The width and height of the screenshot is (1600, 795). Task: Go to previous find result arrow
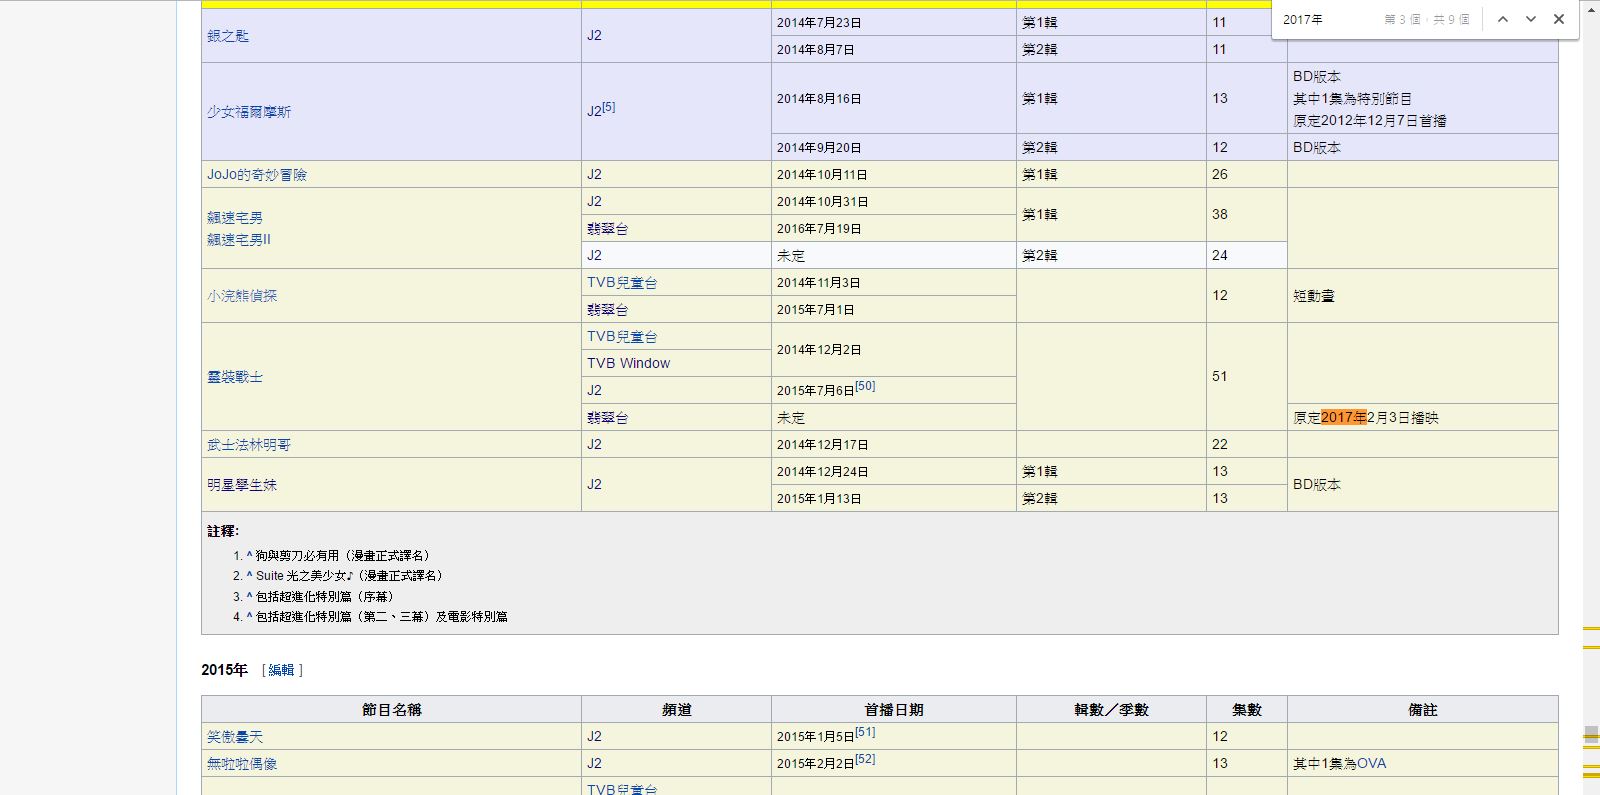1502,19
